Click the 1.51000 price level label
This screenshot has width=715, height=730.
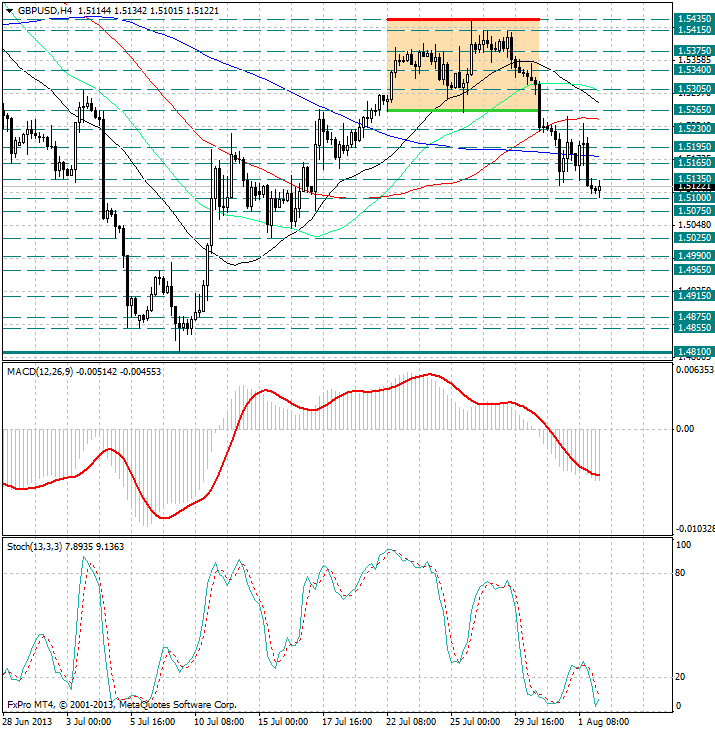(x=694, y=198)
